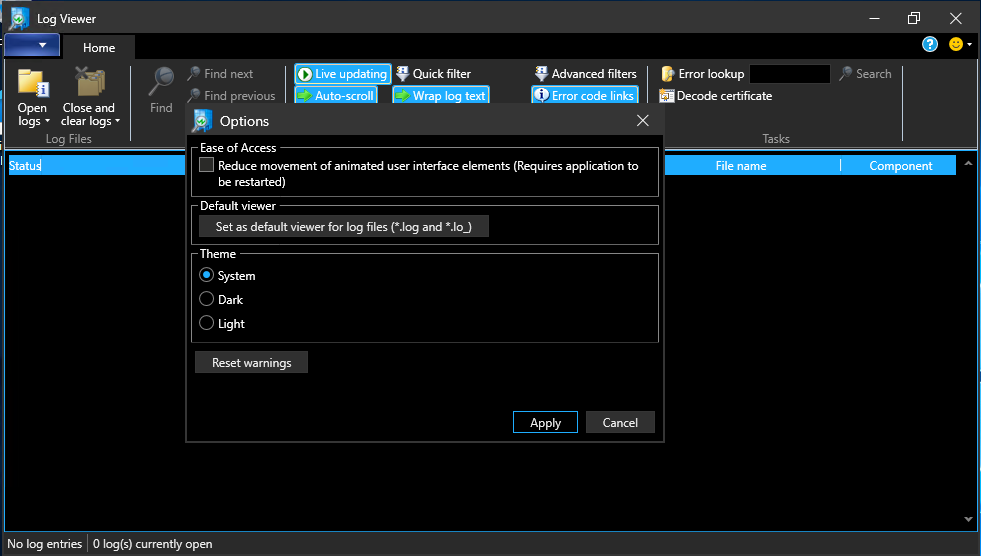Click Set as default viewer button

(350, 227)
